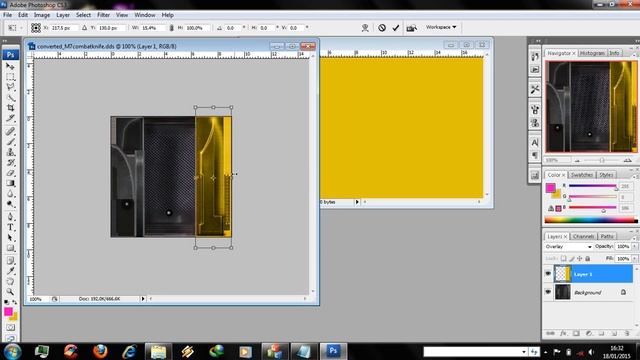Toggle lock transparent pixels
640x360 pixels.
pyautogui.click(x=563, y=258)
